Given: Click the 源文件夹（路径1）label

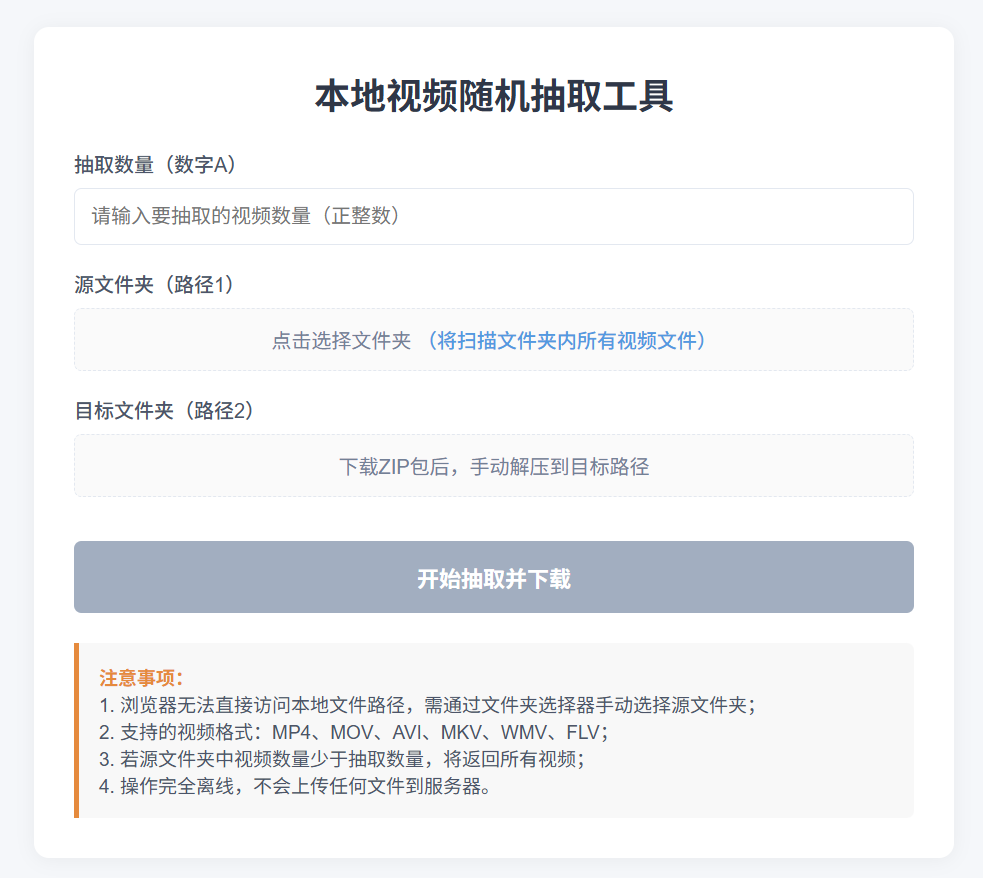Looking at the screenshot, I should pyautogui.click(x=157, y=285).
